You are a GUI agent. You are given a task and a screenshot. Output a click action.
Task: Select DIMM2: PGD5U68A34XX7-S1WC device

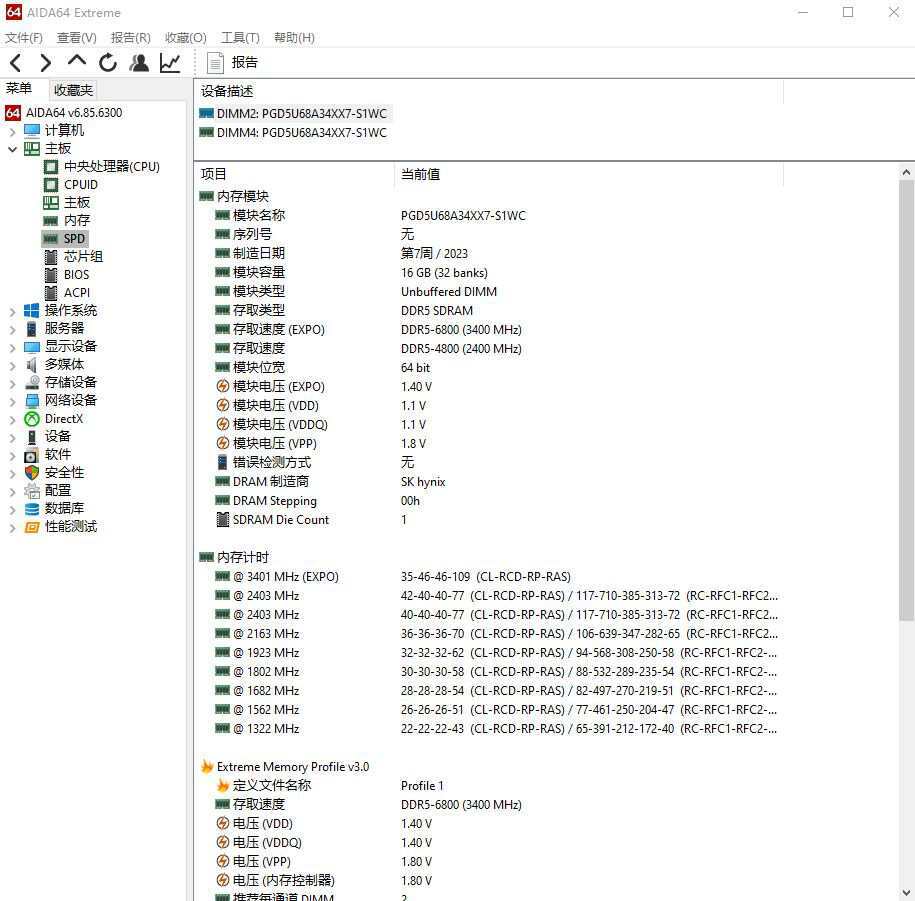click(x=294, y=114)
